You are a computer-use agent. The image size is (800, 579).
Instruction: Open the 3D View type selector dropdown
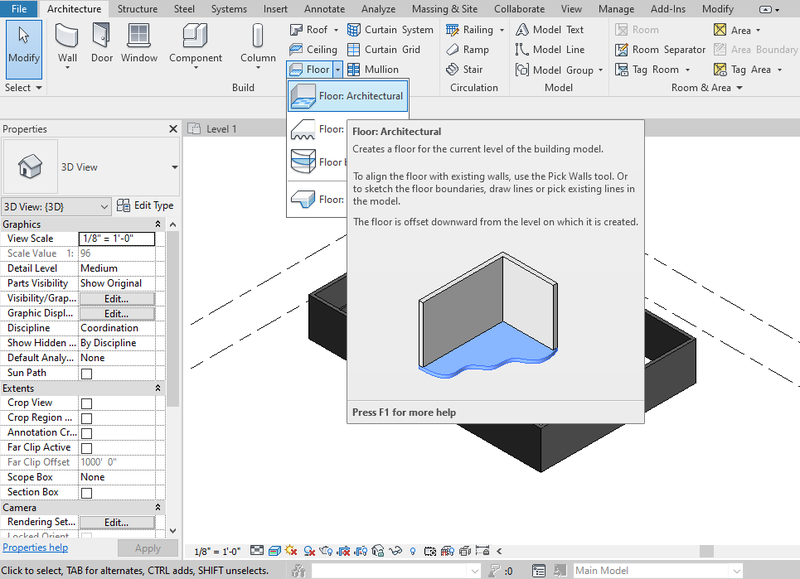(x=174, y=167)
